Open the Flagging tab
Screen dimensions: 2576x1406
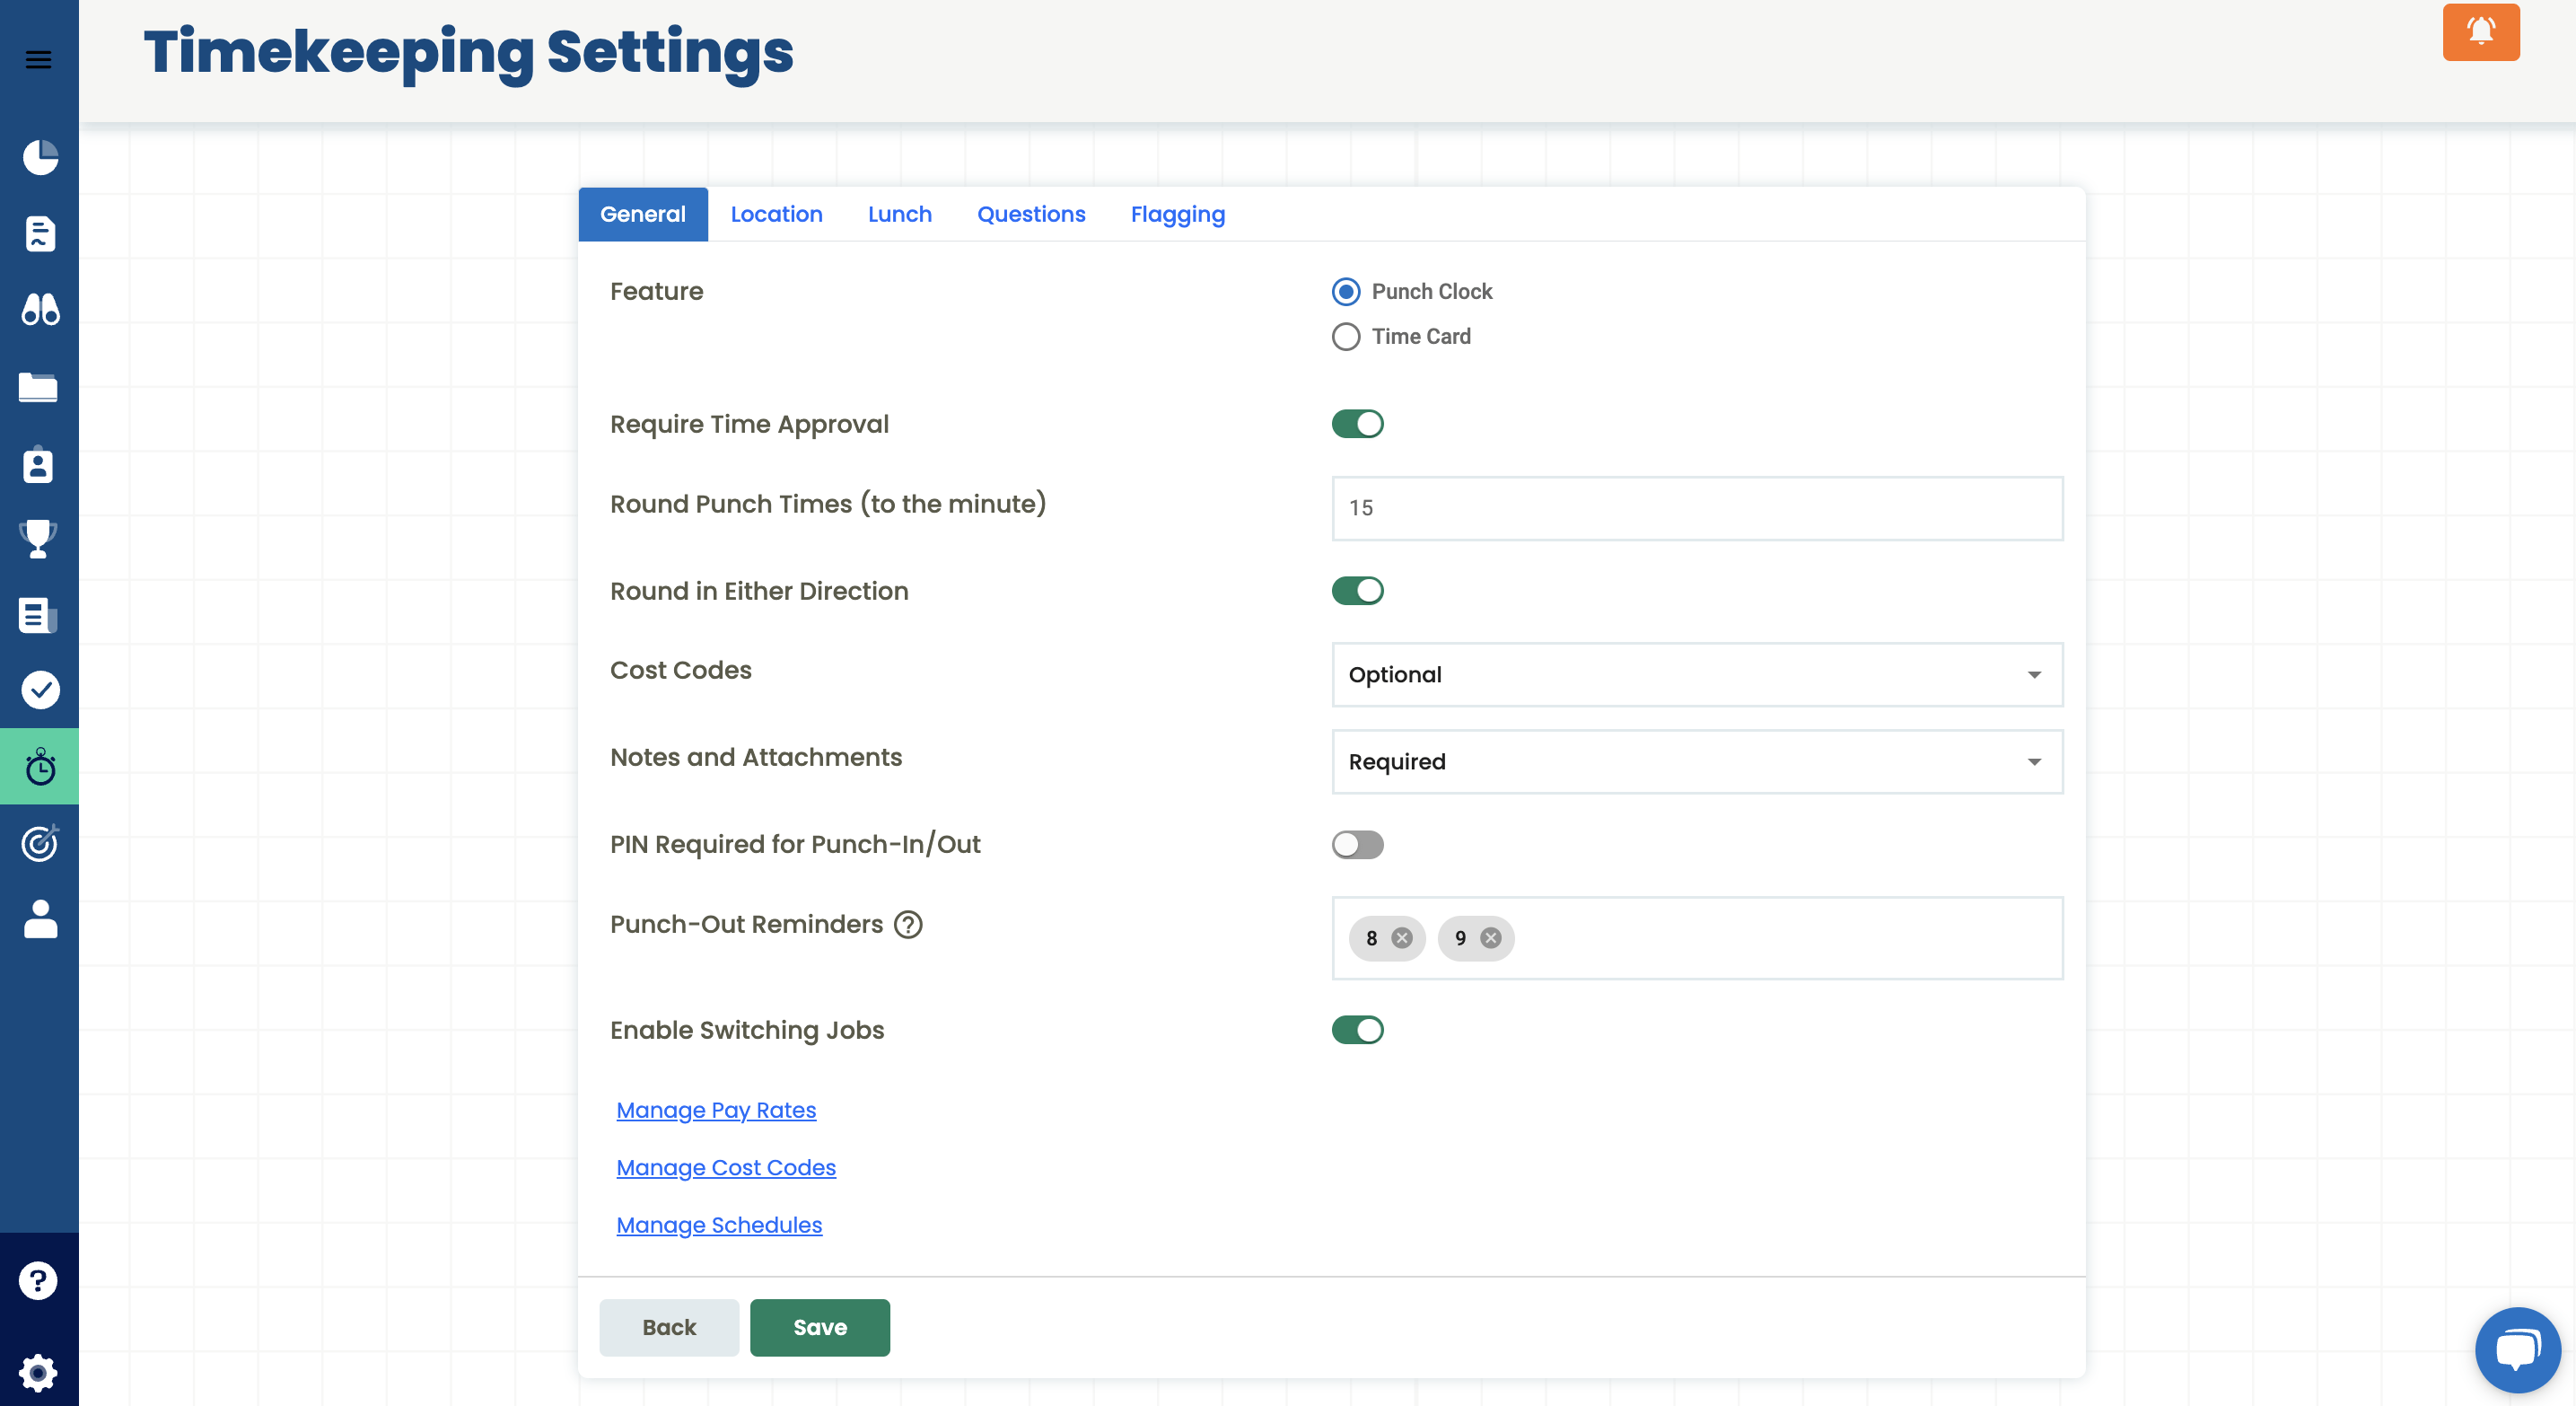tap(1177, 214)
